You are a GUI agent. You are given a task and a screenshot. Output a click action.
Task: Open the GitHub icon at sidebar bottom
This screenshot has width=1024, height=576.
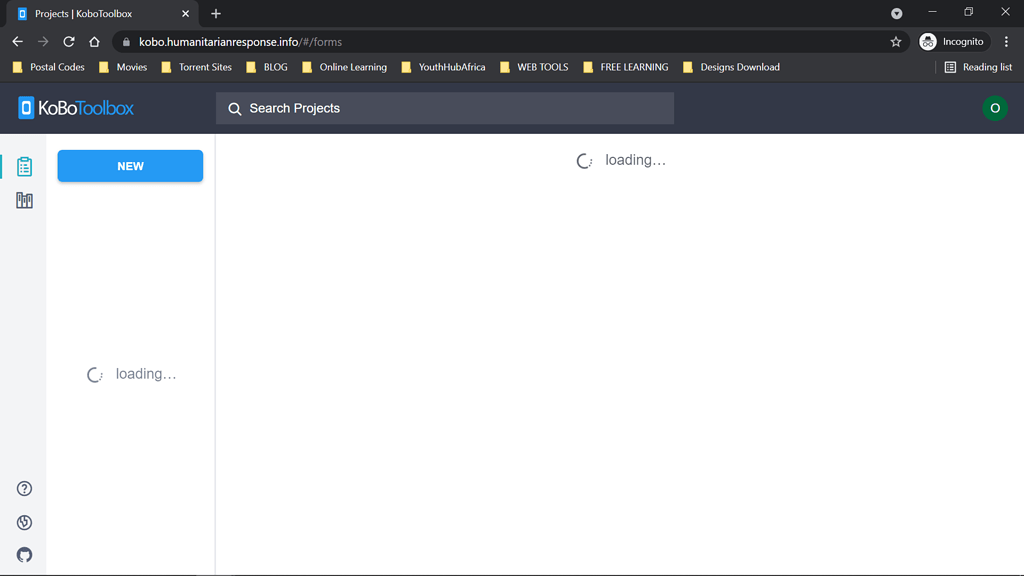tap(23, 554)
